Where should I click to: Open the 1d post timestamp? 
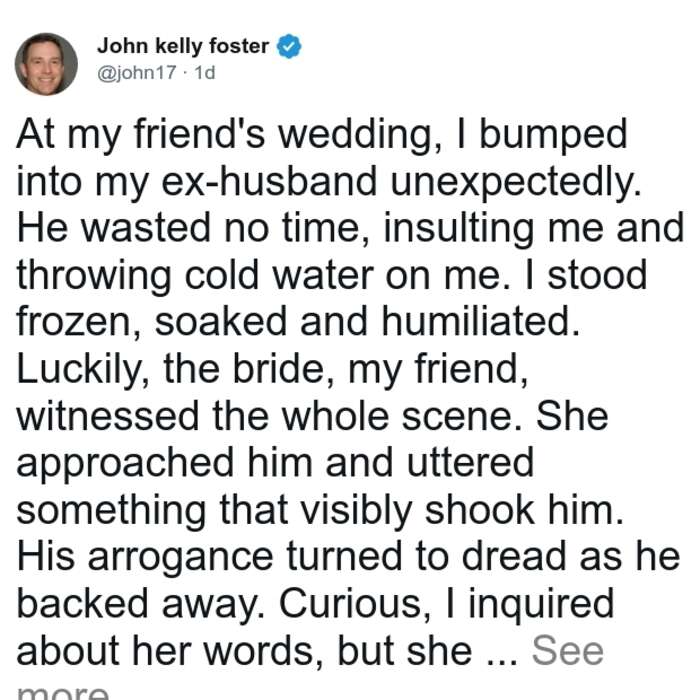click(x=205, y=72)
